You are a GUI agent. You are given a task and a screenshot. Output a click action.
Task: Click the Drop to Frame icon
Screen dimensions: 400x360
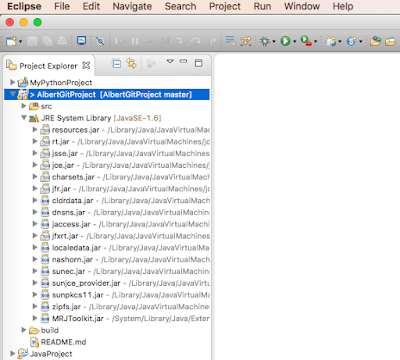click(230, 41)
